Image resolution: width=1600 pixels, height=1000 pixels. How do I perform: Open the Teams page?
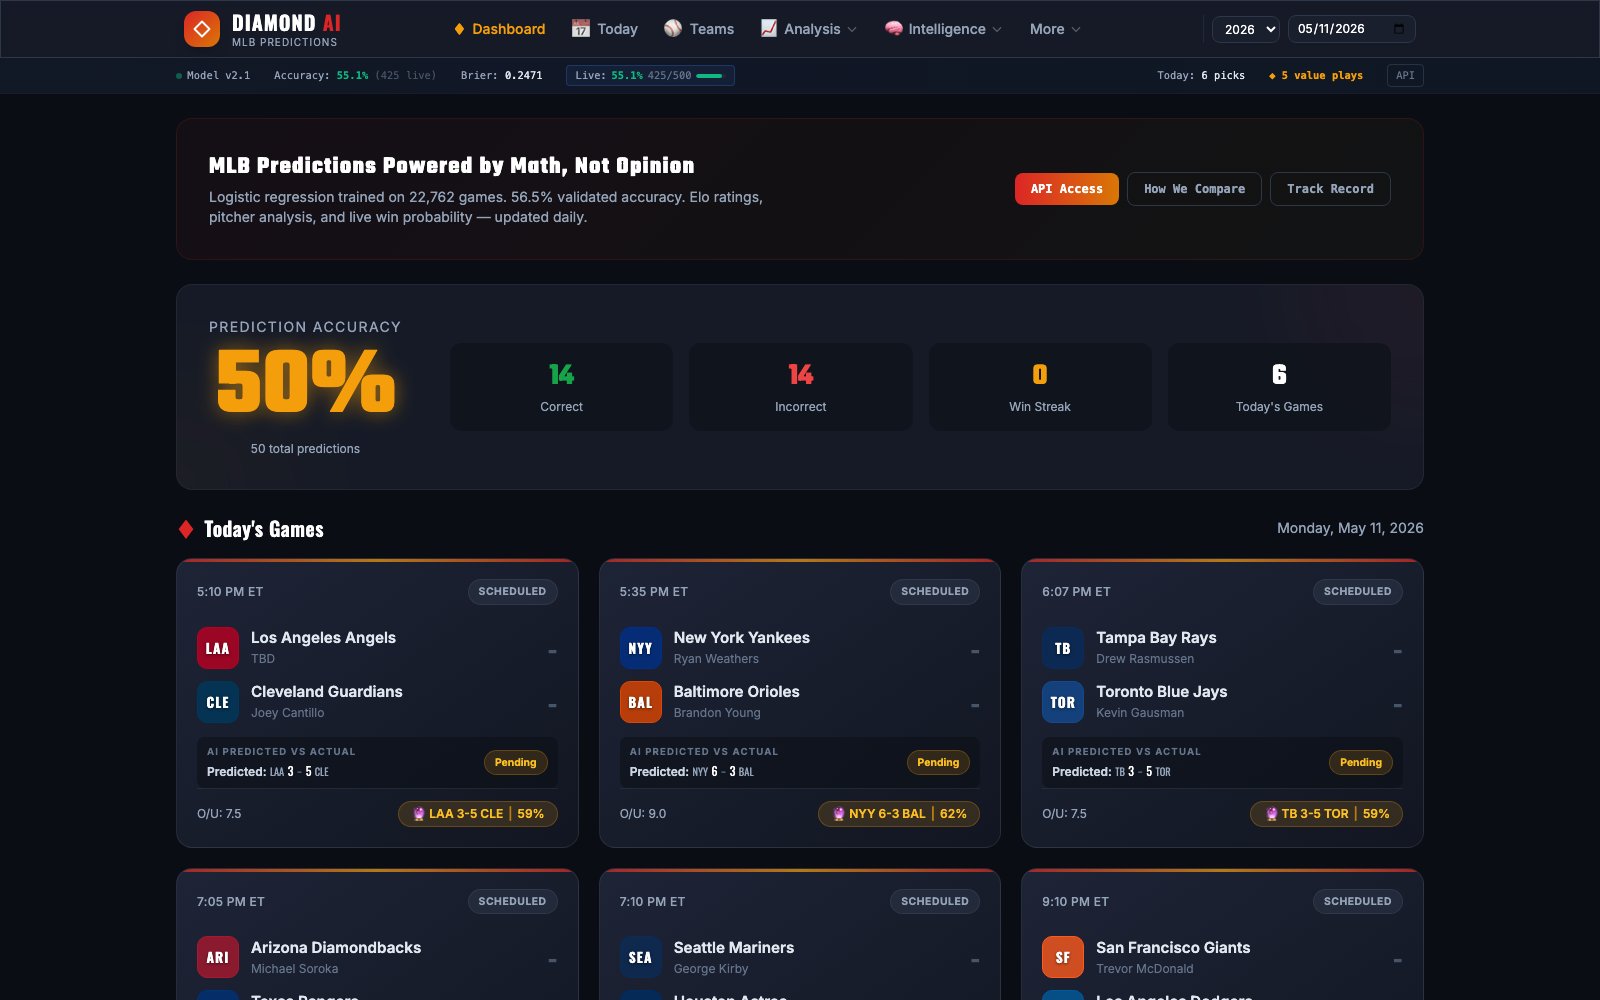click(x=699, y=29)
